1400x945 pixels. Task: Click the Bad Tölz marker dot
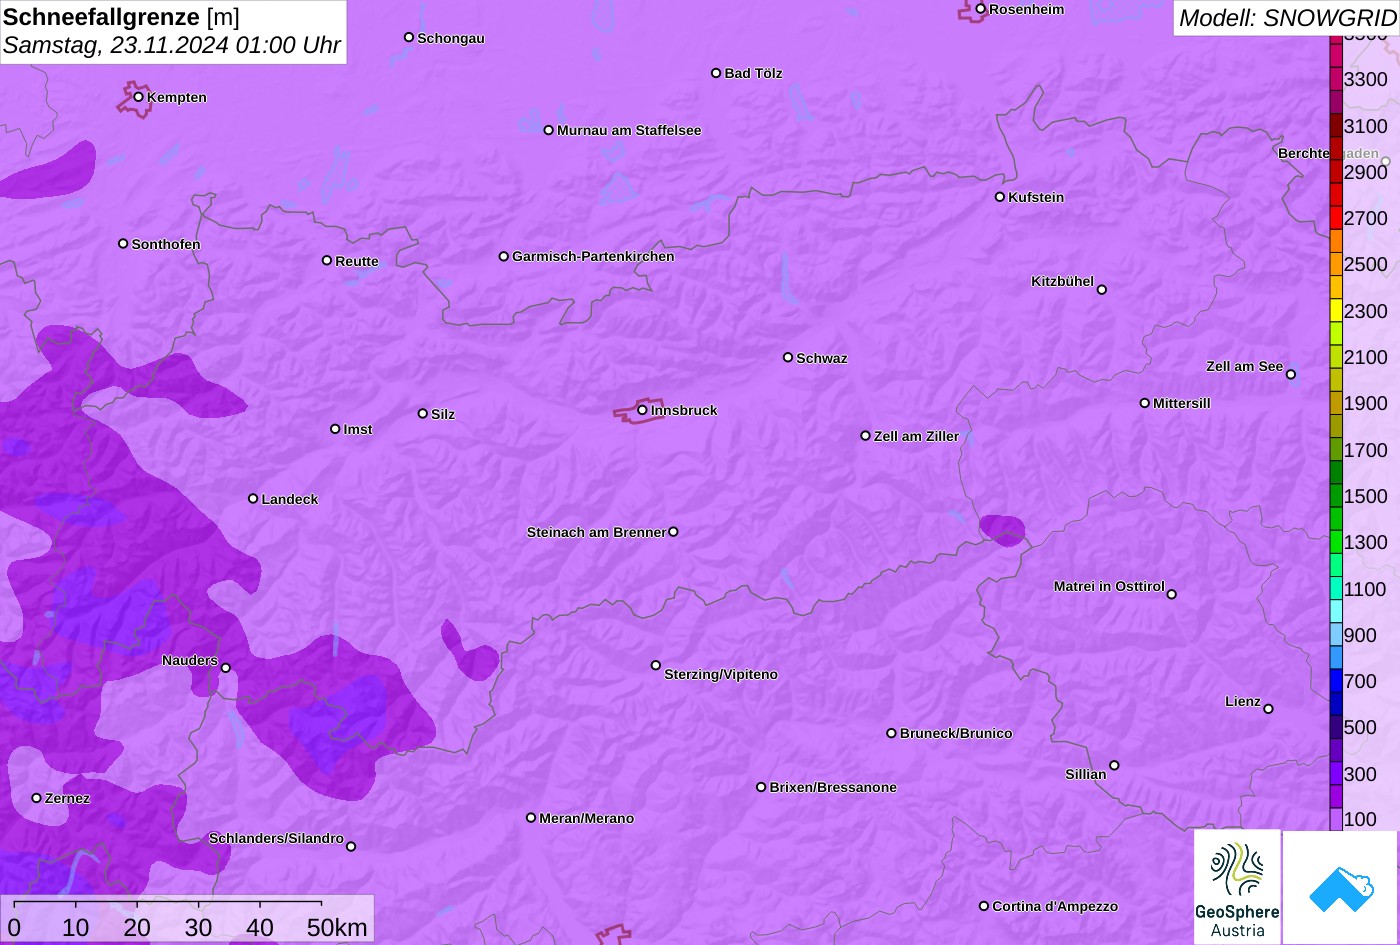point(716,73)
